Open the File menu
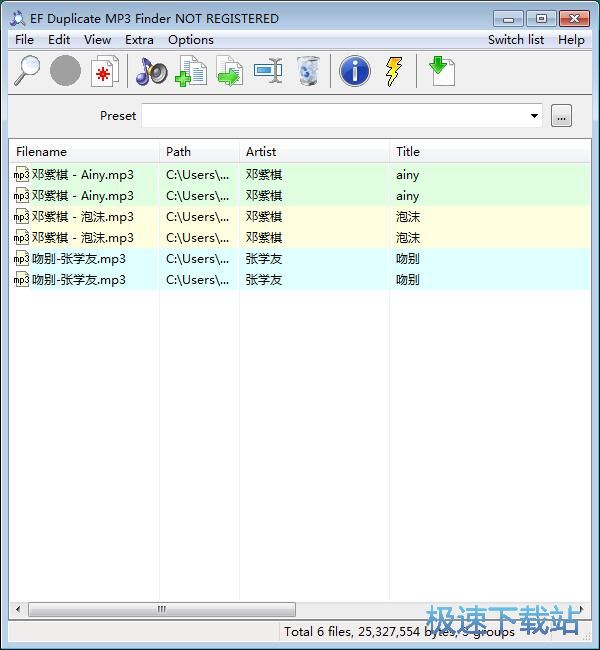600x650 pixels. 24,40
